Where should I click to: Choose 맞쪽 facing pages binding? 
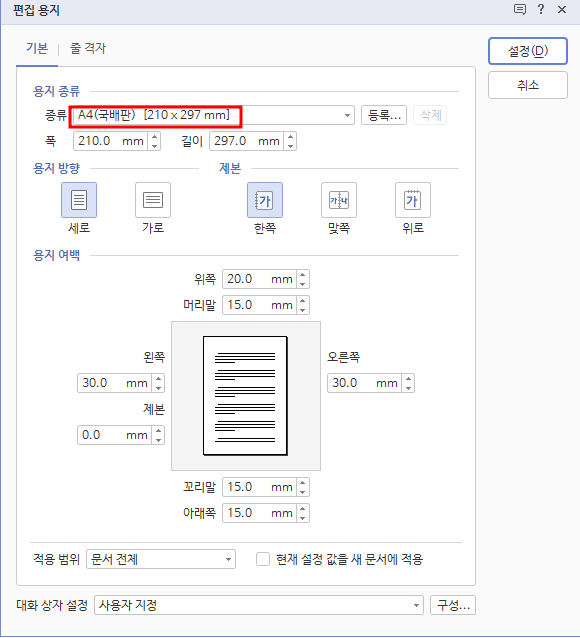339,200
